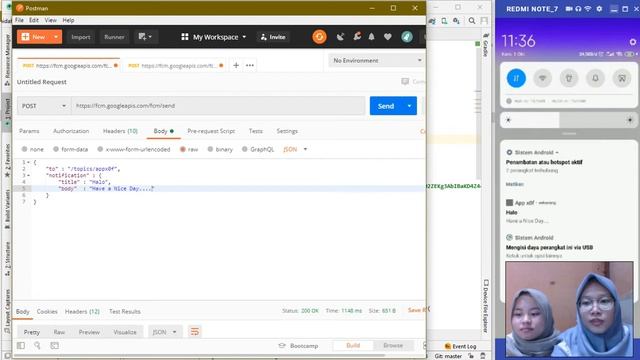
Task: Collapse the JSON object at line 1
Action: (x=28, y=162)
